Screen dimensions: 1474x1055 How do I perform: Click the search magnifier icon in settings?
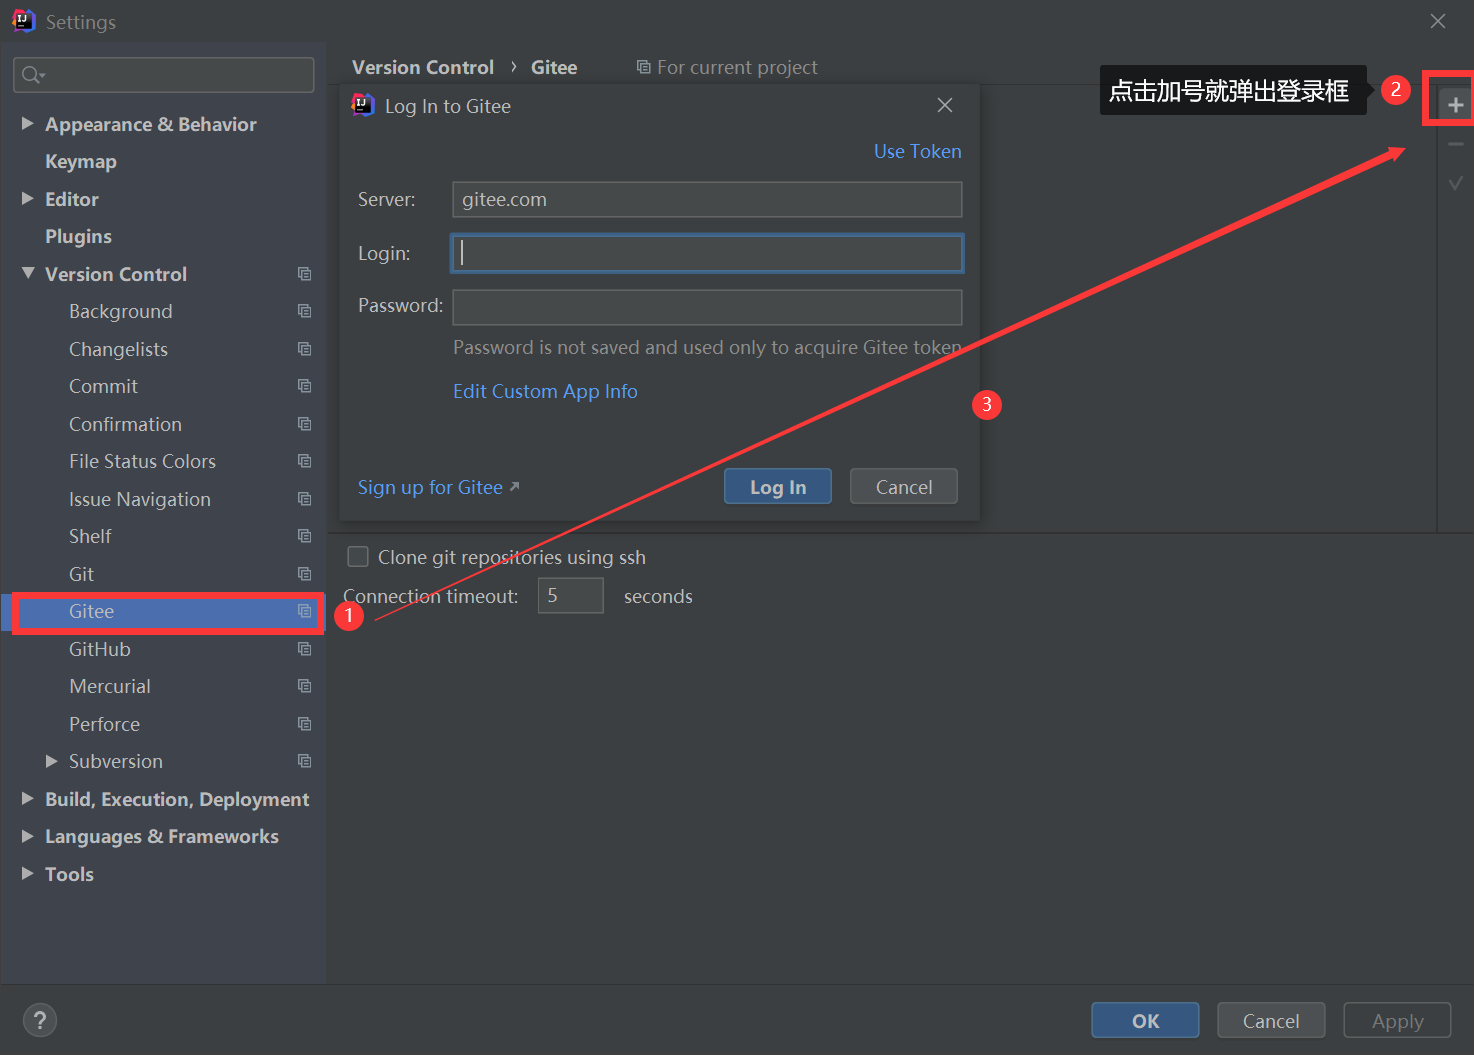(32, 75)
